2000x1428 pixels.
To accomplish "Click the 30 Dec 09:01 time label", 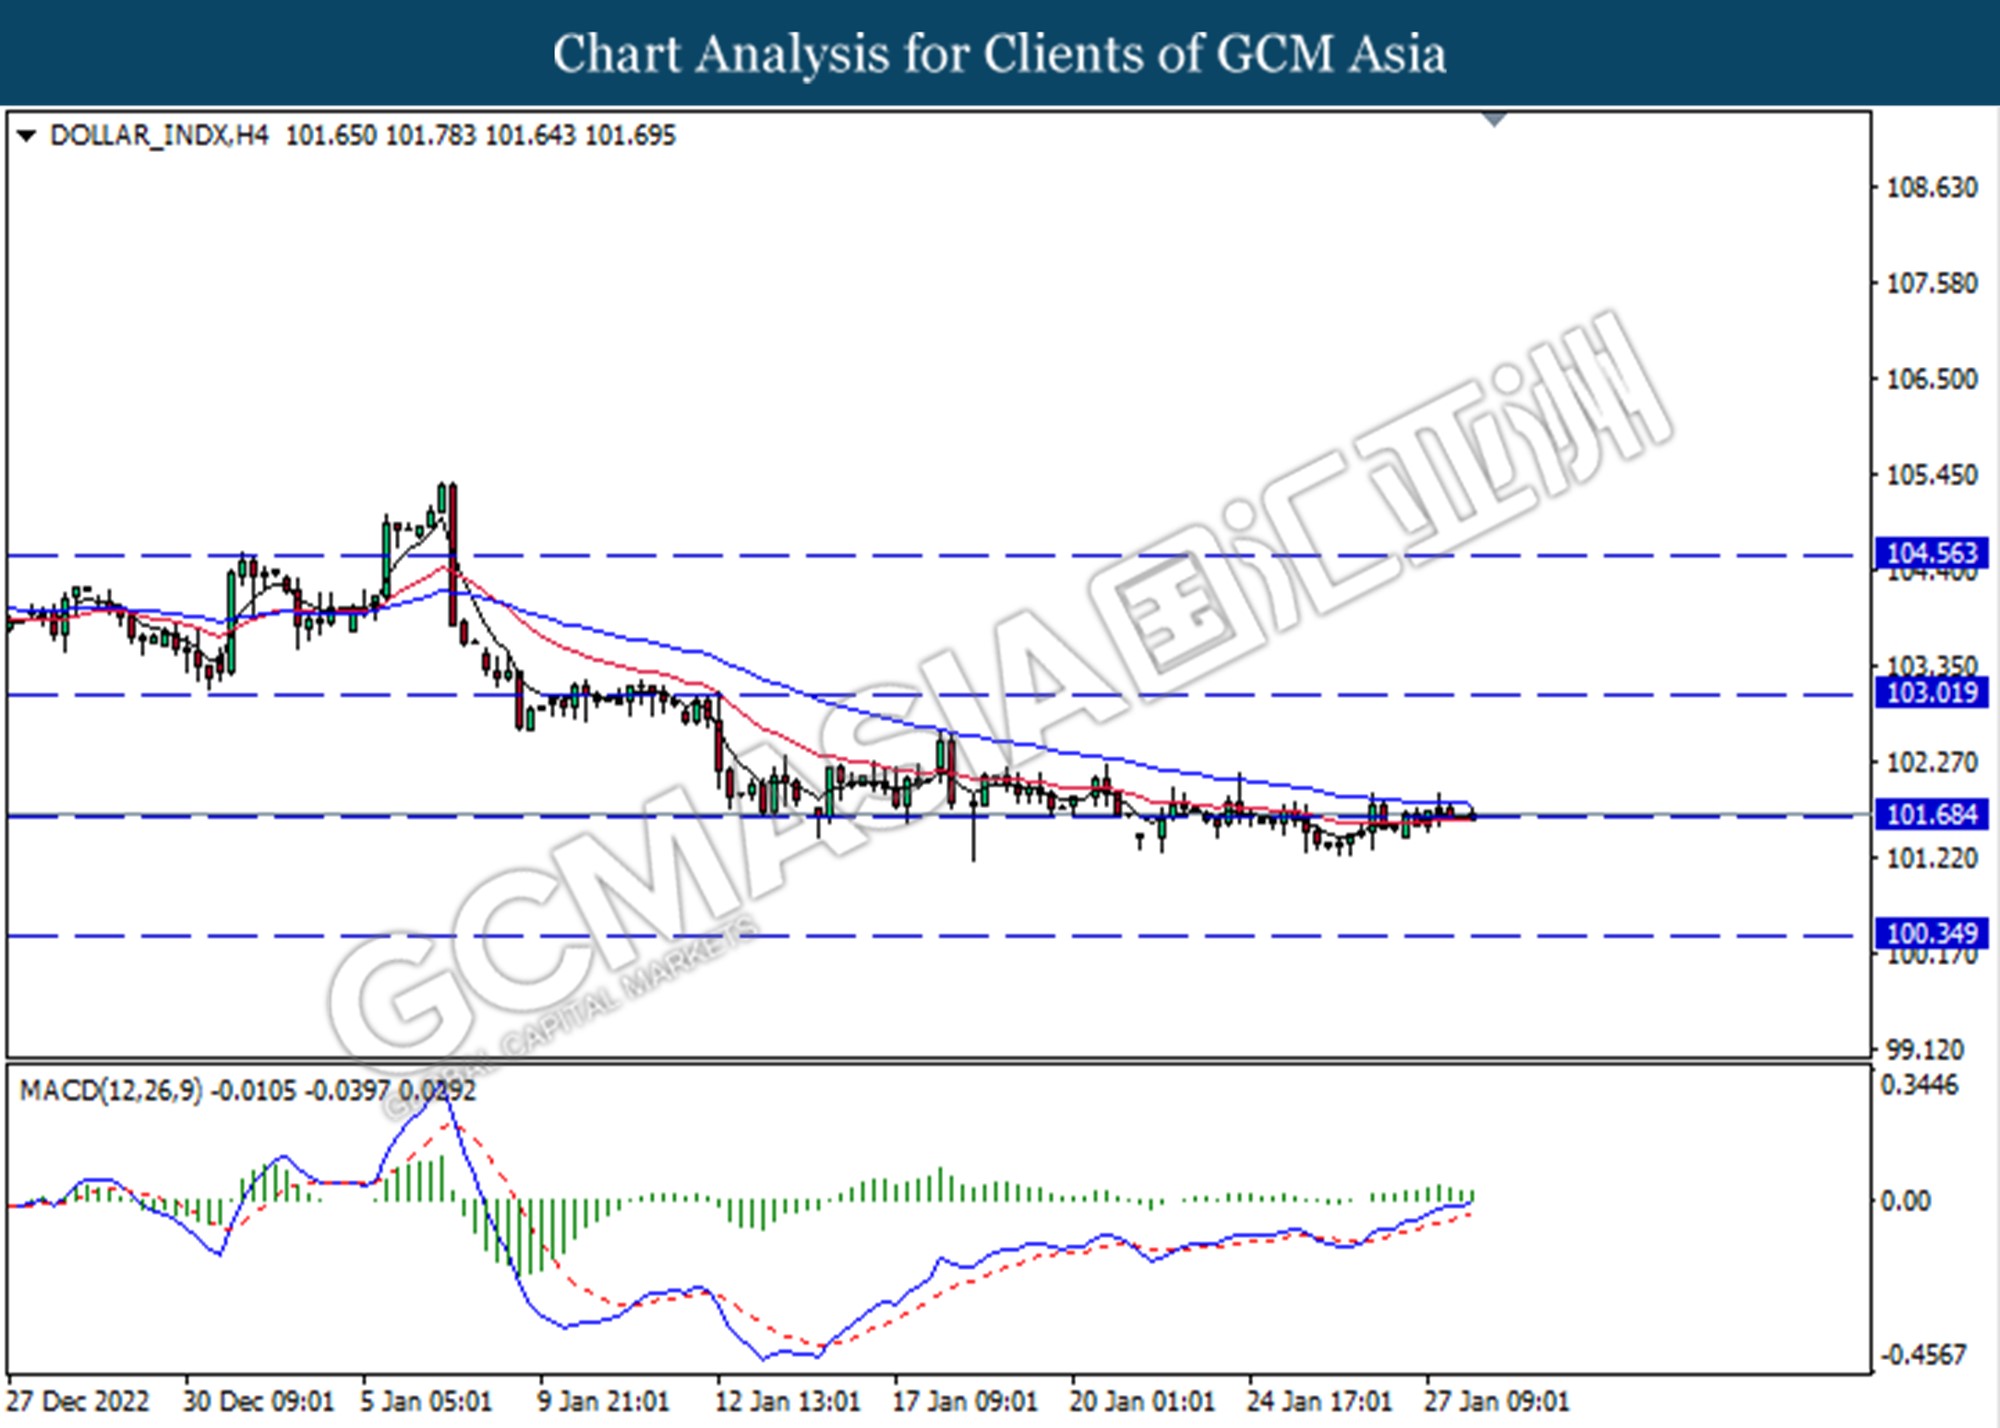I will [258, 1402].
